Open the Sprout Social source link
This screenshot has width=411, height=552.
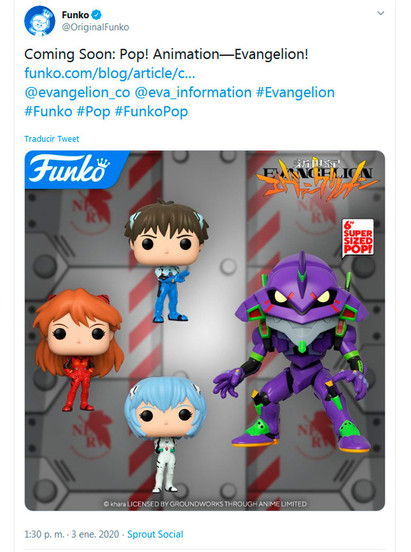(x=155, y=534)
